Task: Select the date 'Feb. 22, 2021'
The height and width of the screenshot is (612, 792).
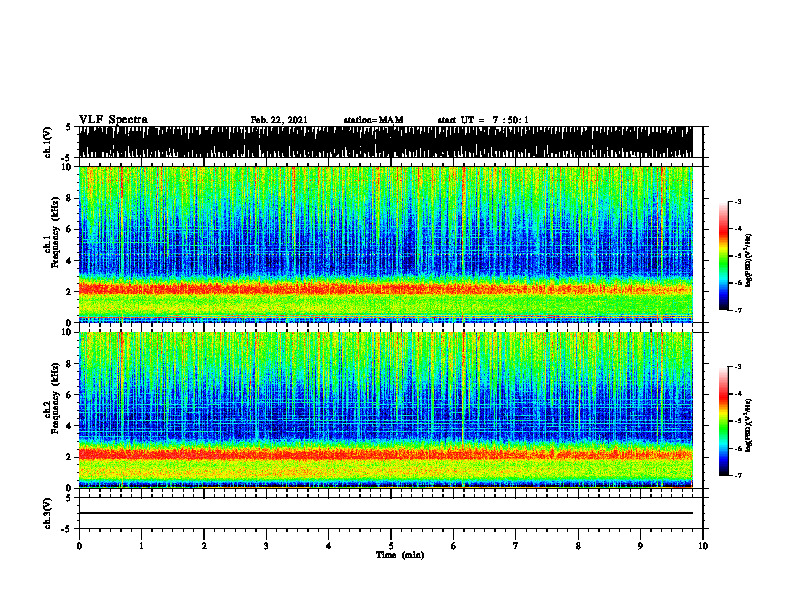Action: (x=279, y=120)
